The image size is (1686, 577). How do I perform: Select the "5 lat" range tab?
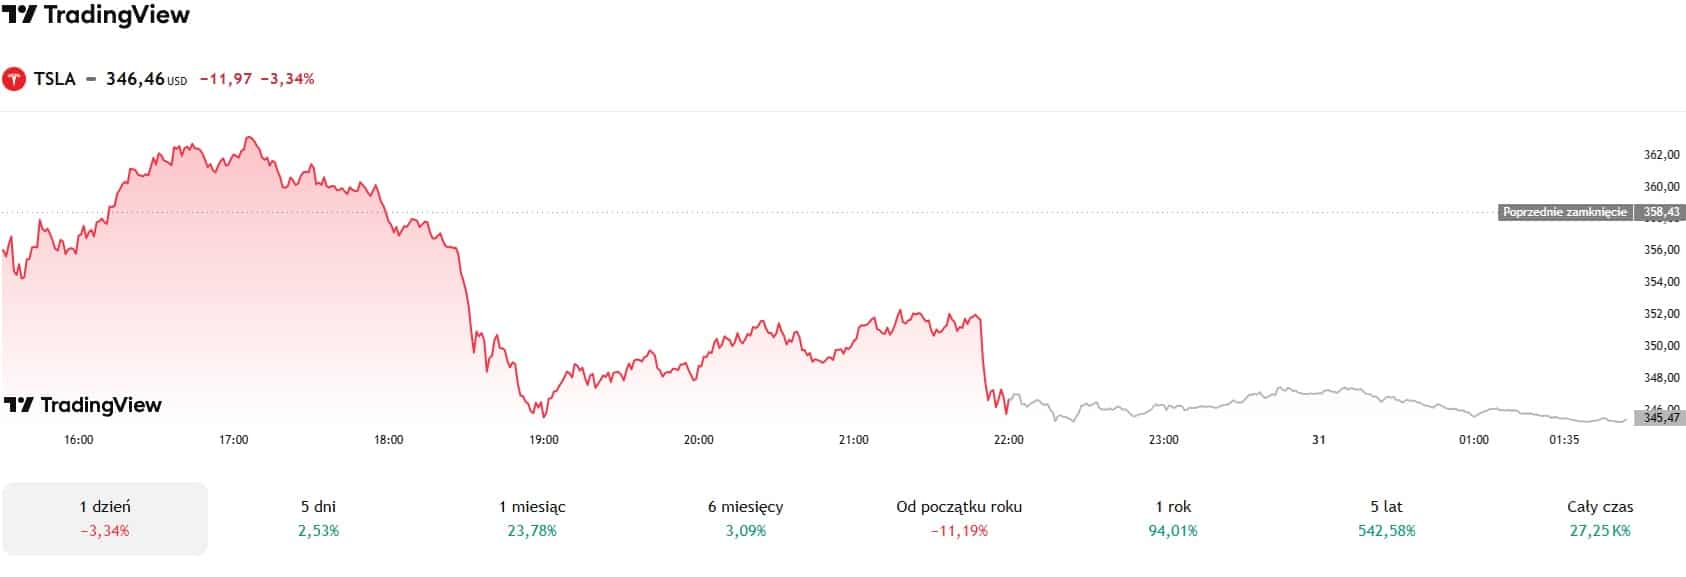coord(1386,518)
